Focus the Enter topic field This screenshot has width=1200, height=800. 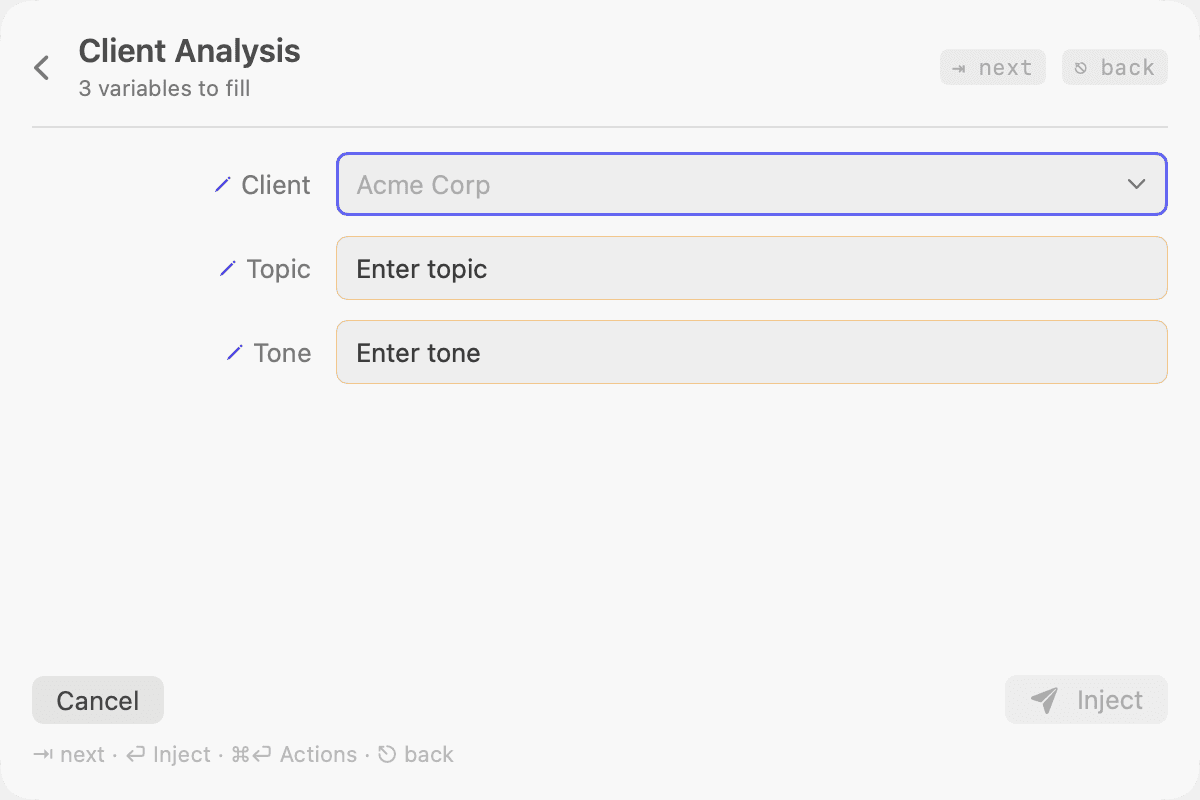pyautogui.click(x=752, y=268)
